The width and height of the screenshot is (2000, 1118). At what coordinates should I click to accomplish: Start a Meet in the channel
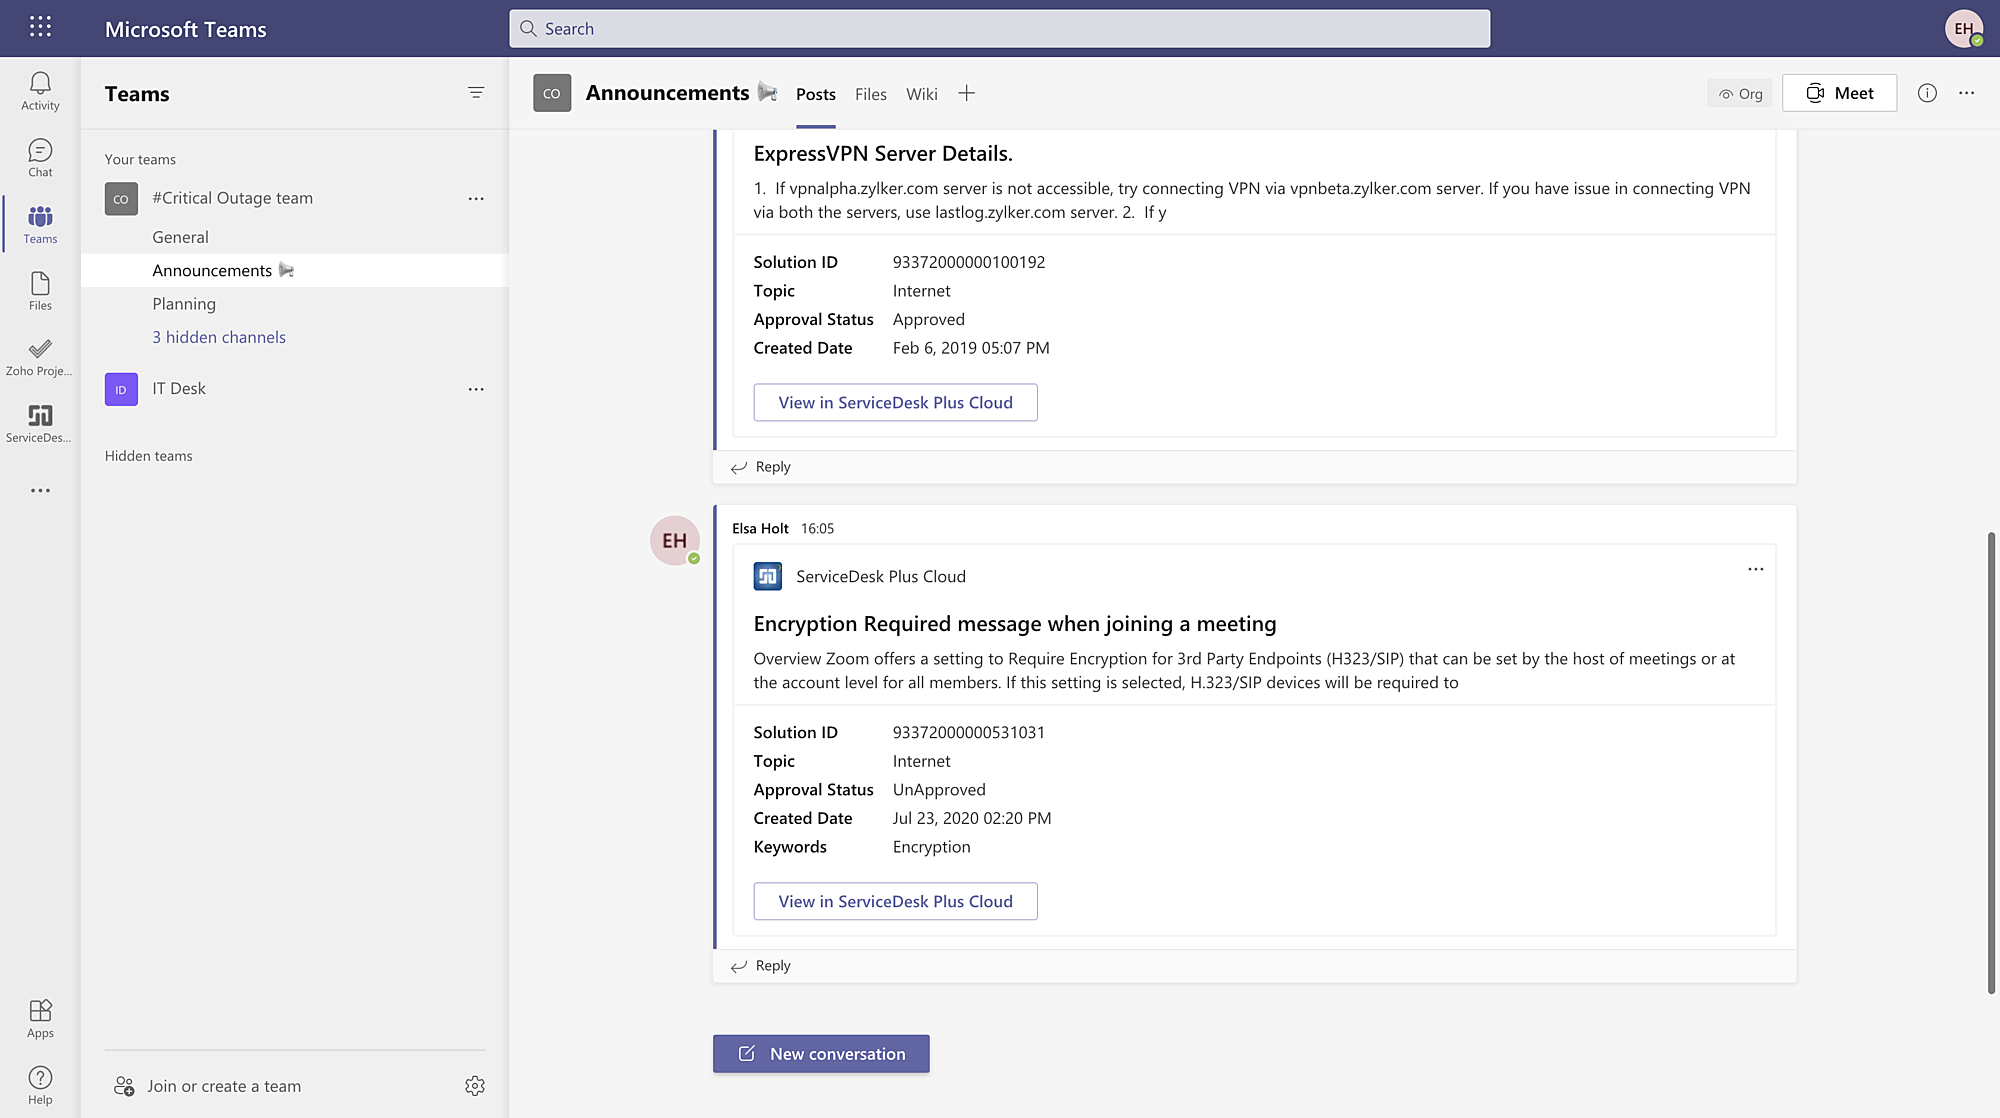(1839, 93)
